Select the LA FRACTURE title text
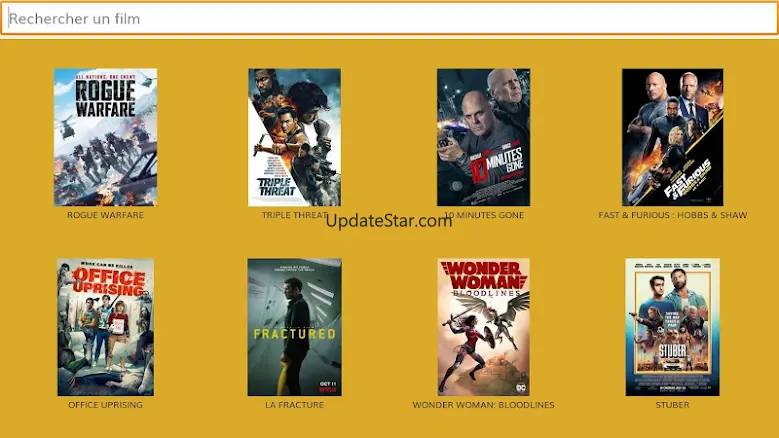Screen dimensions: 779x438 pyautogui.click(x=295, y=405)
